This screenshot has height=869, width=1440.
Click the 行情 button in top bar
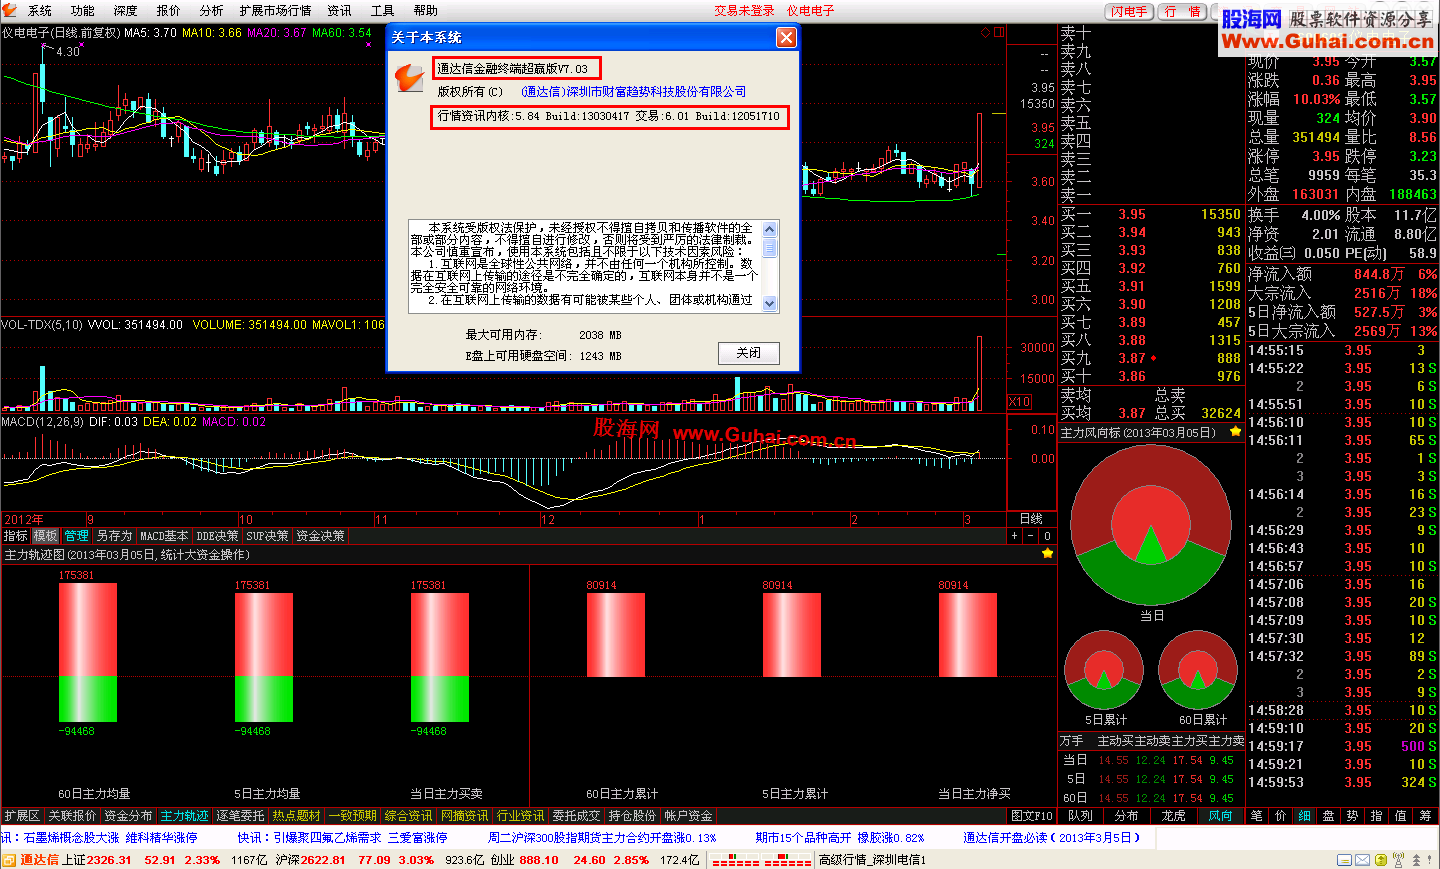[1183, 12]
